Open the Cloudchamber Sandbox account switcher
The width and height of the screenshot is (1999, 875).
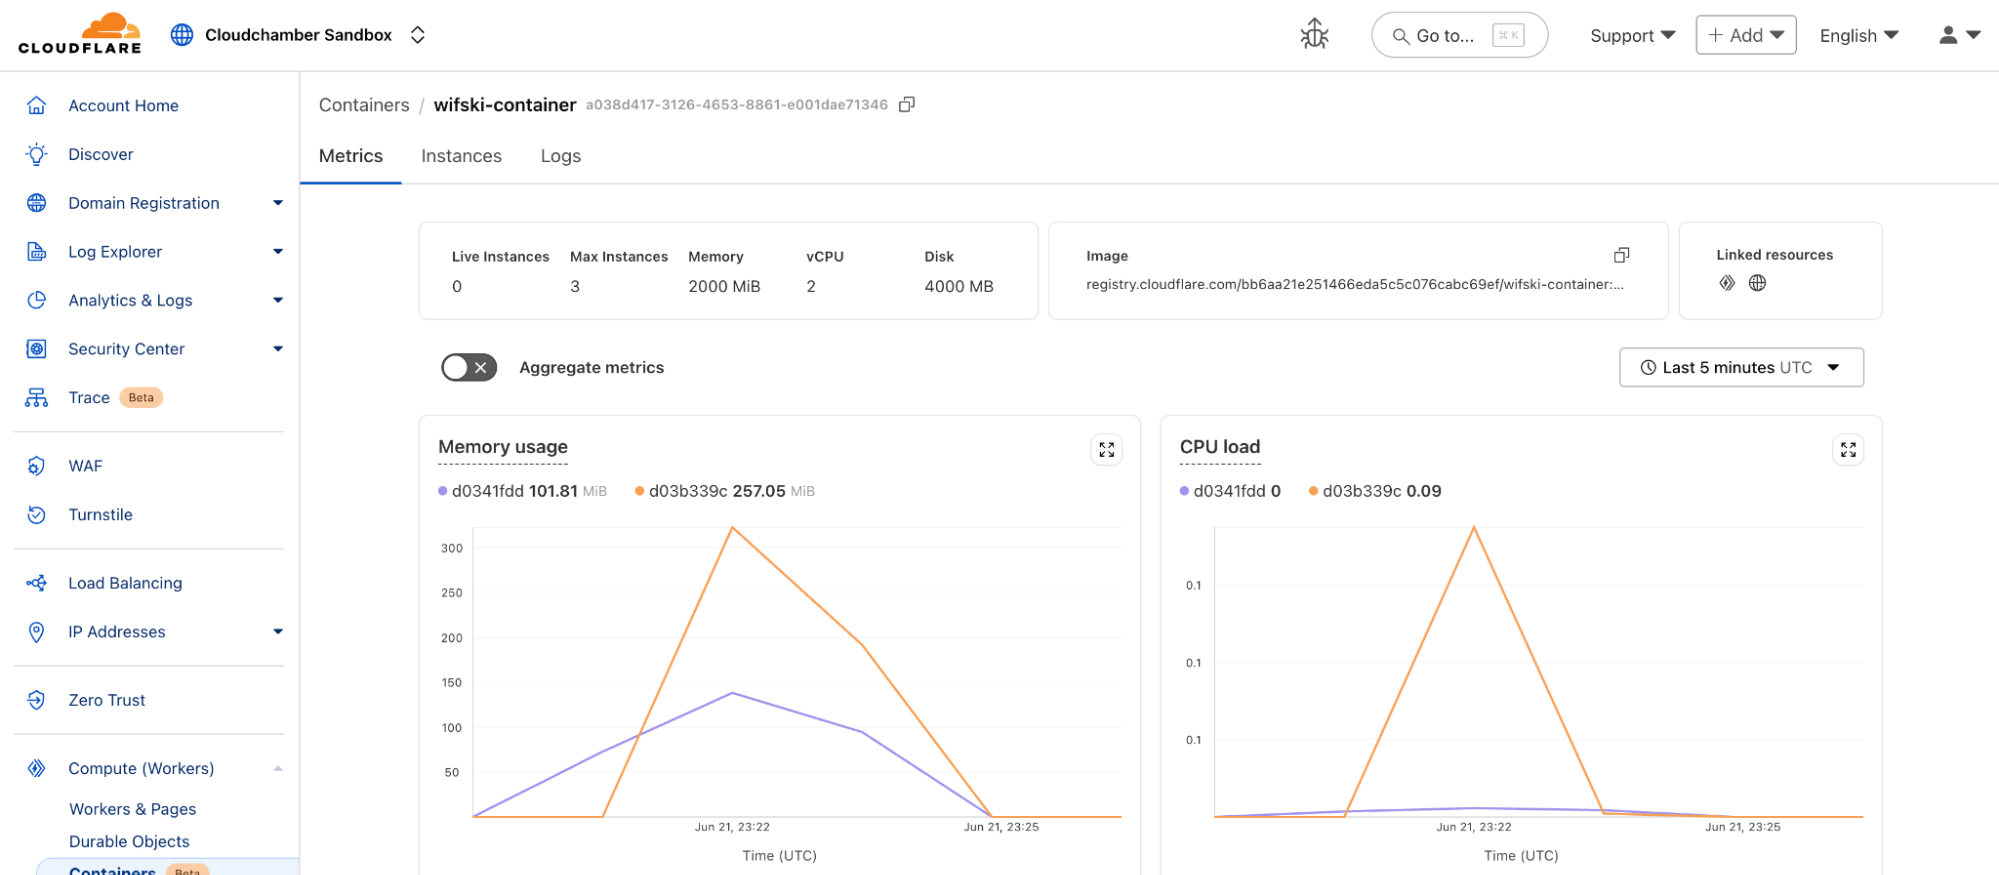(417, 35)
